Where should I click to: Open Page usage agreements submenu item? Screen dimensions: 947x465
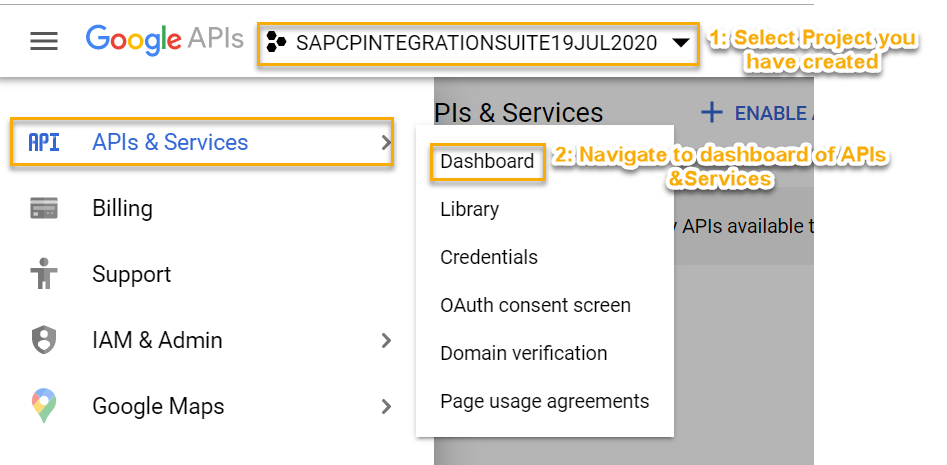click(545, 401)
